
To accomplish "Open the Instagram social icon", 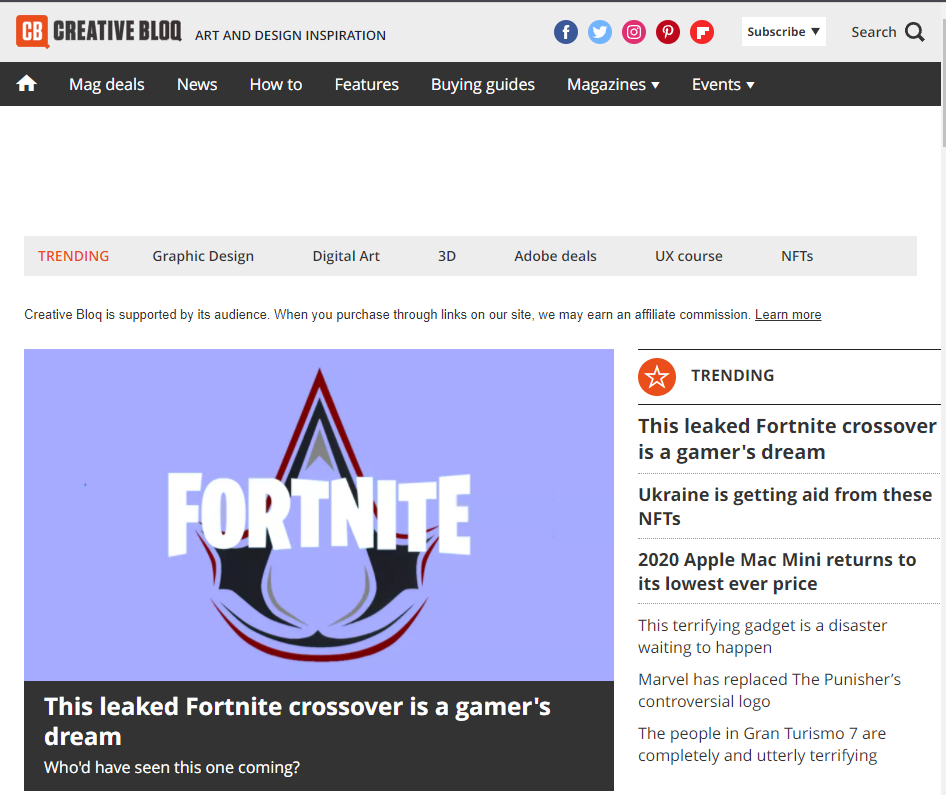I will pos(634,32).
